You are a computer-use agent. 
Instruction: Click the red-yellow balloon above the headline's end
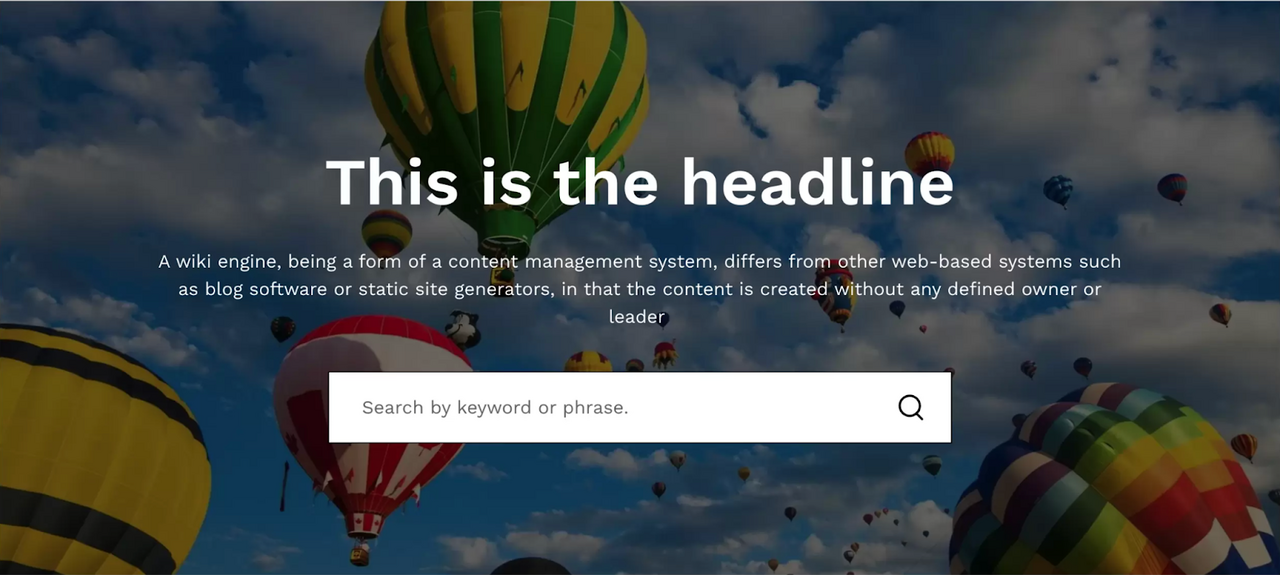click(x=930, y=153)
